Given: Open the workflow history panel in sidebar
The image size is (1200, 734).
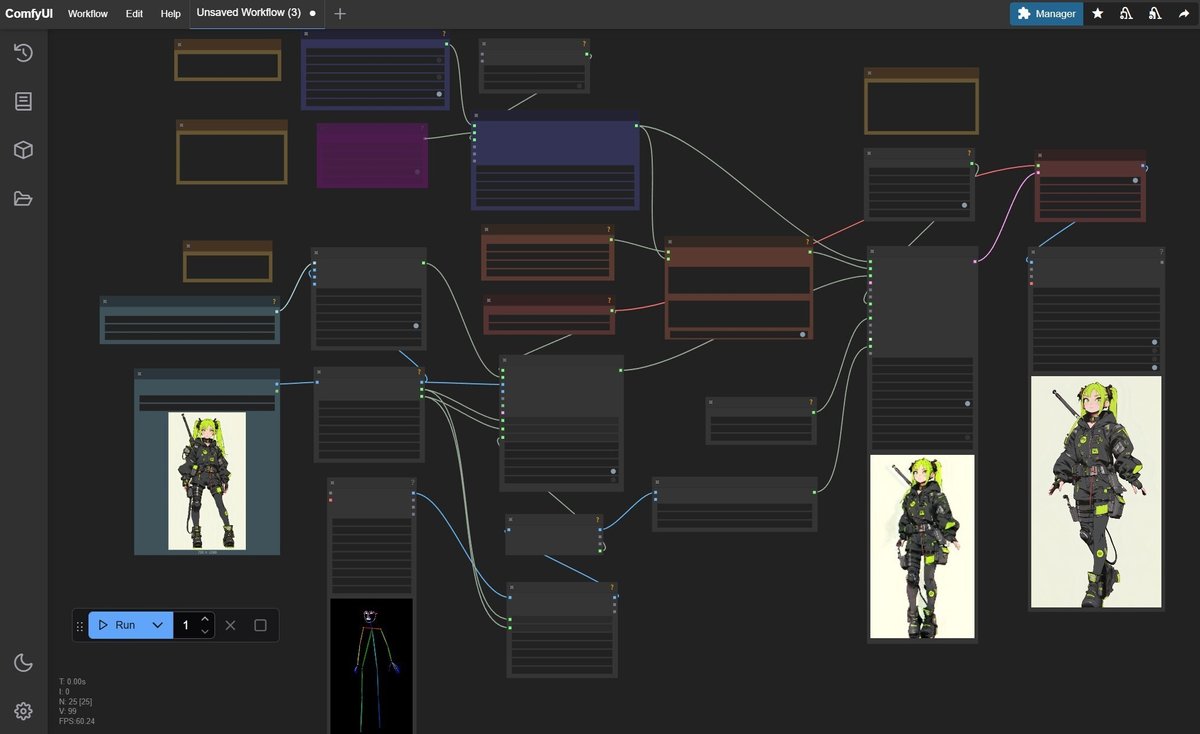Looking at the screenshot, I should coord(24,53).
